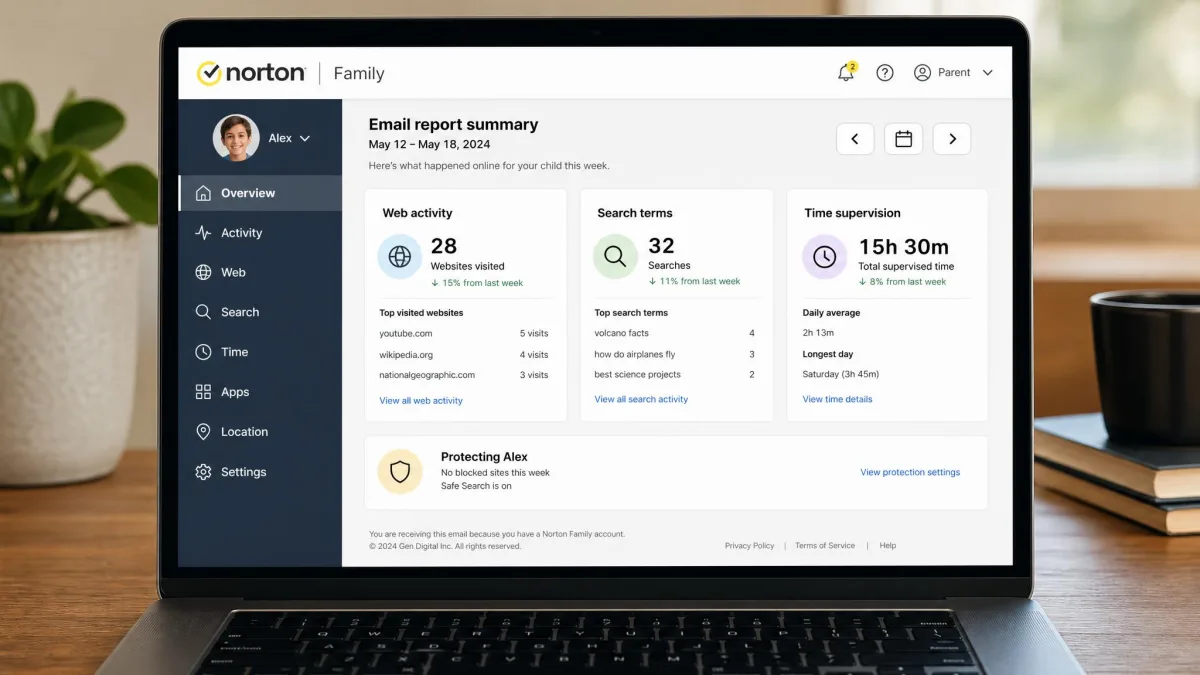
Task: Open the Terms of Service link
Action: coord(825,546)
